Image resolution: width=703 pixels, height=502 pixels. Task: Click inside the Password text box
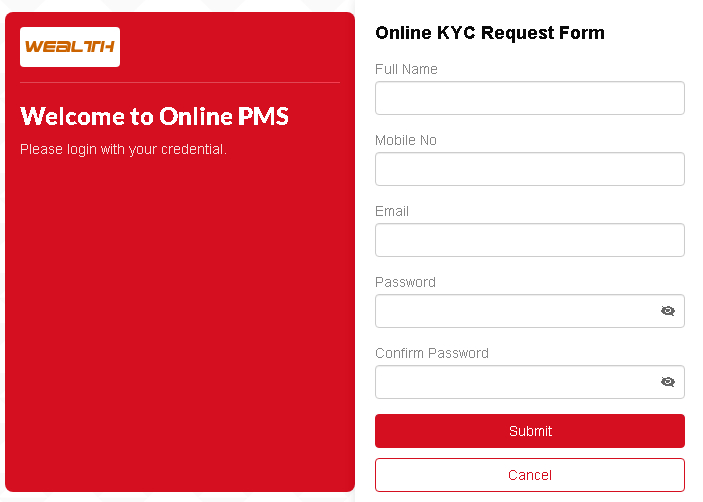[x=515, y=311]
